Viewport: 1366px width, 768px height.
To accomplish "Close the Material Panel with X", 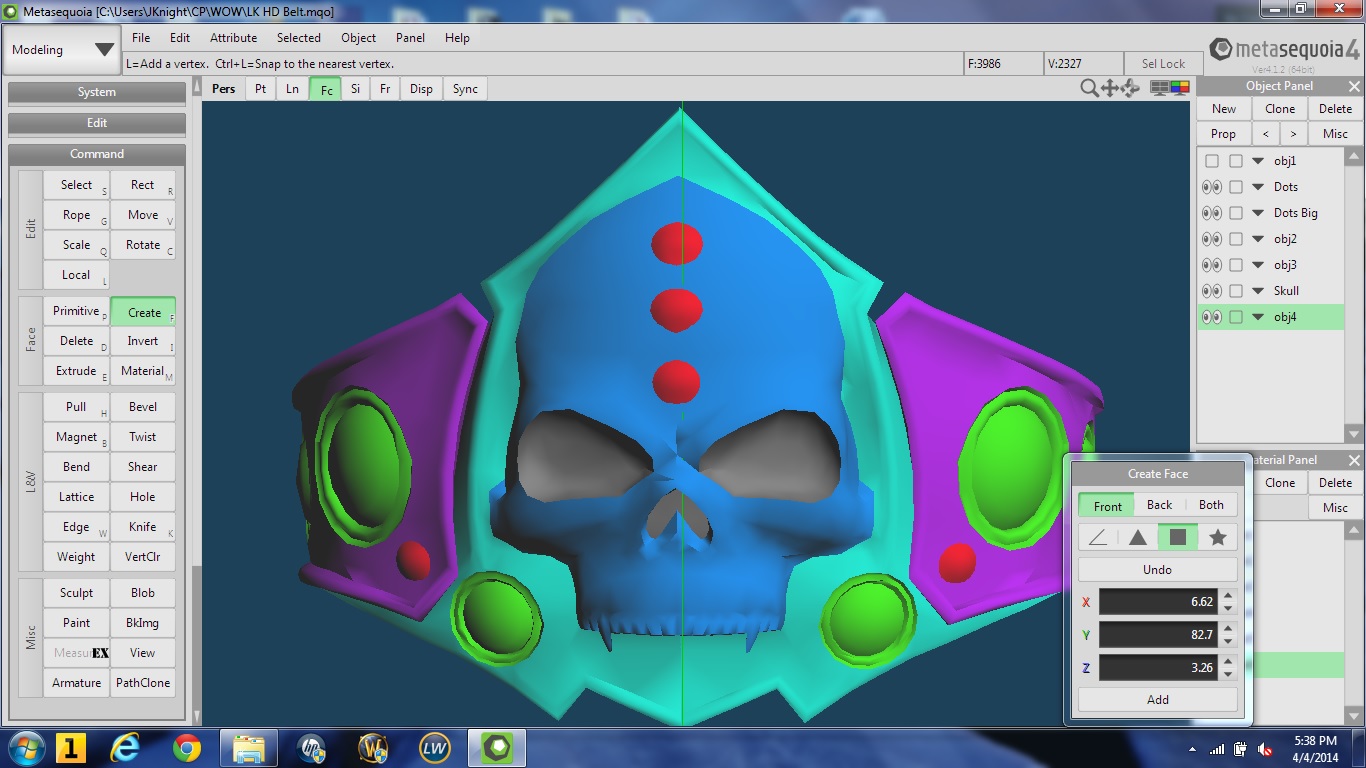I will [1354, 460].
